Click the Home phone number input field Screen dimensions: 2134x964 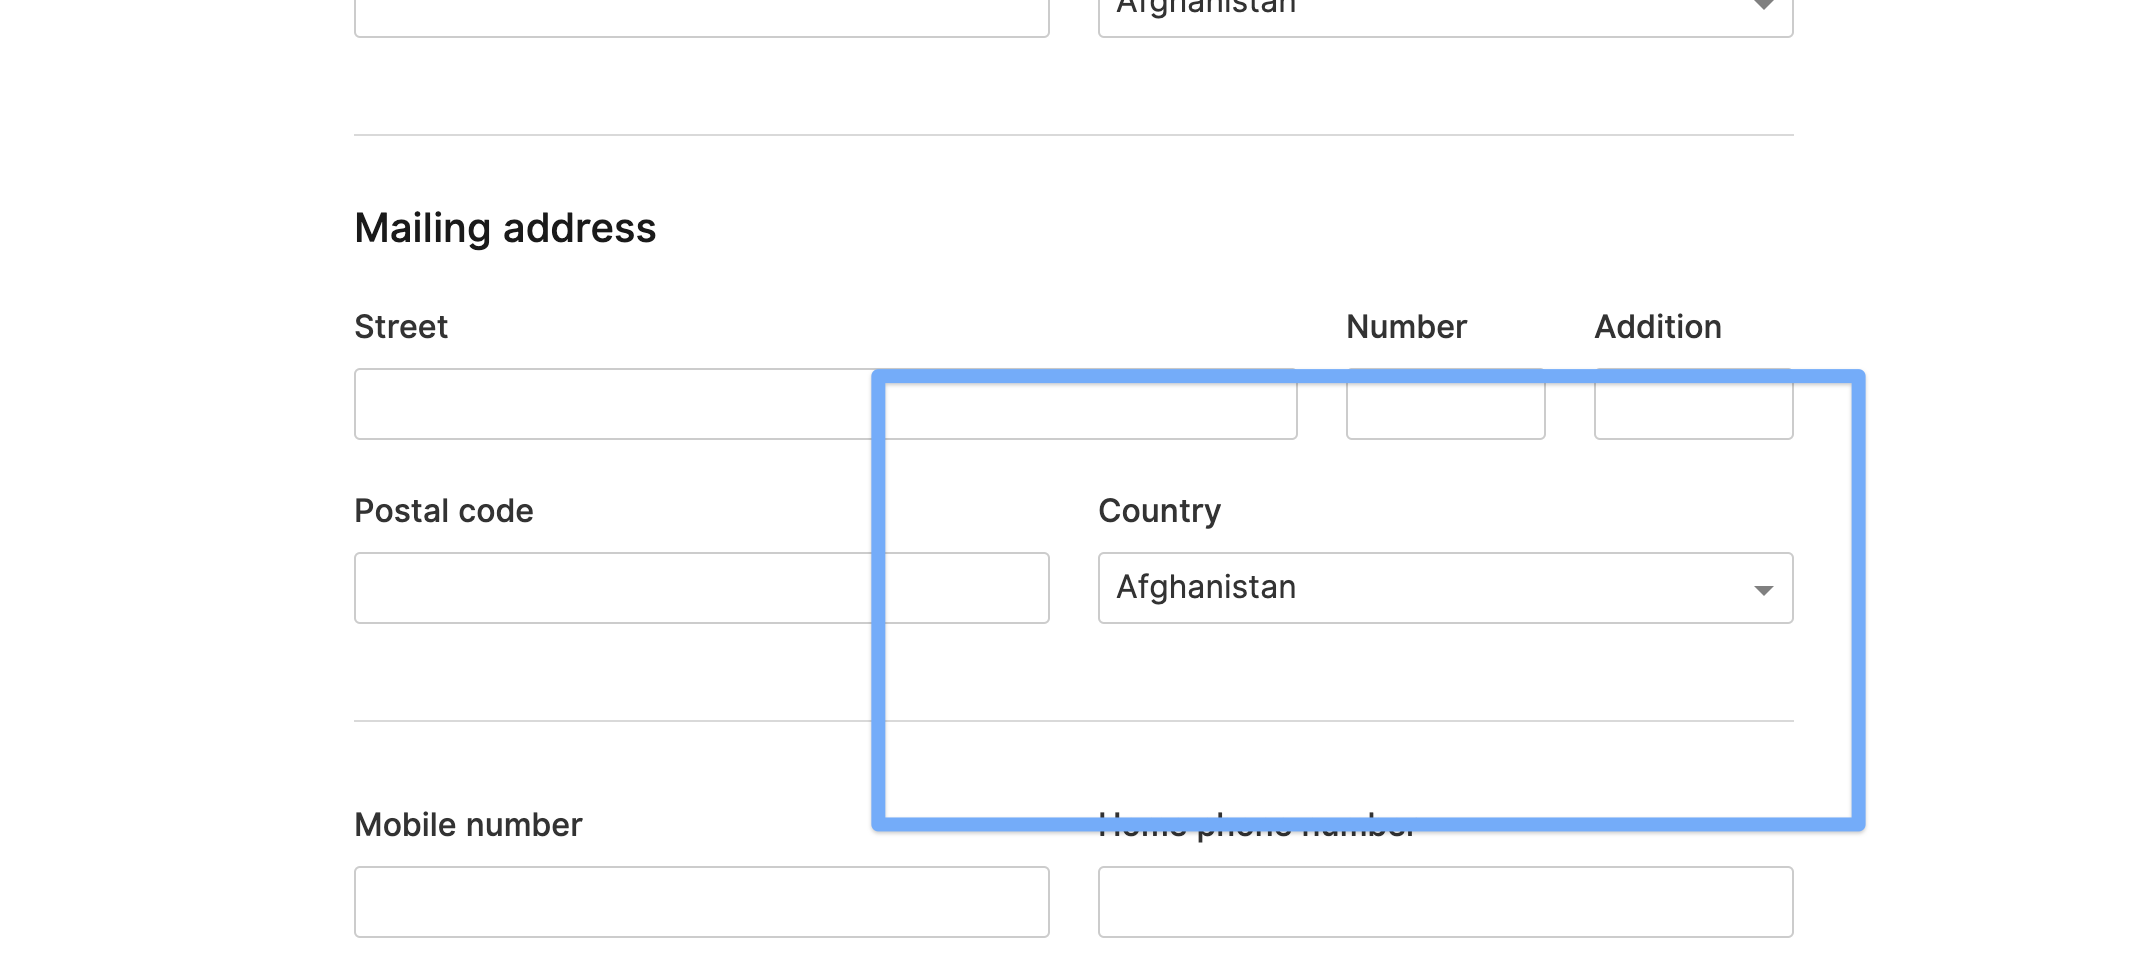[x=1444, y=901]
